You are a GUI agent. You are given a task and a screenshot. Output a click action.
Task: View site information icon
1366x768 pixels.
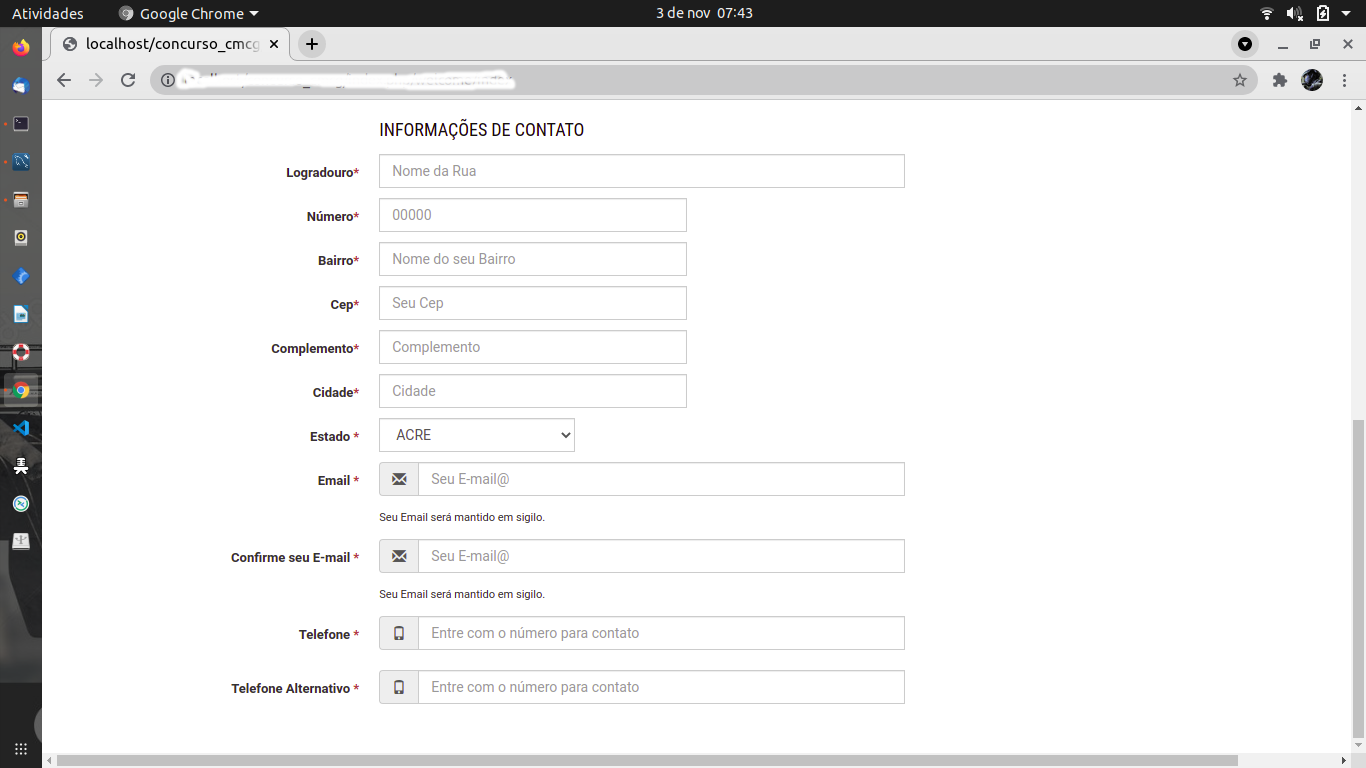(x=167, y=80)
